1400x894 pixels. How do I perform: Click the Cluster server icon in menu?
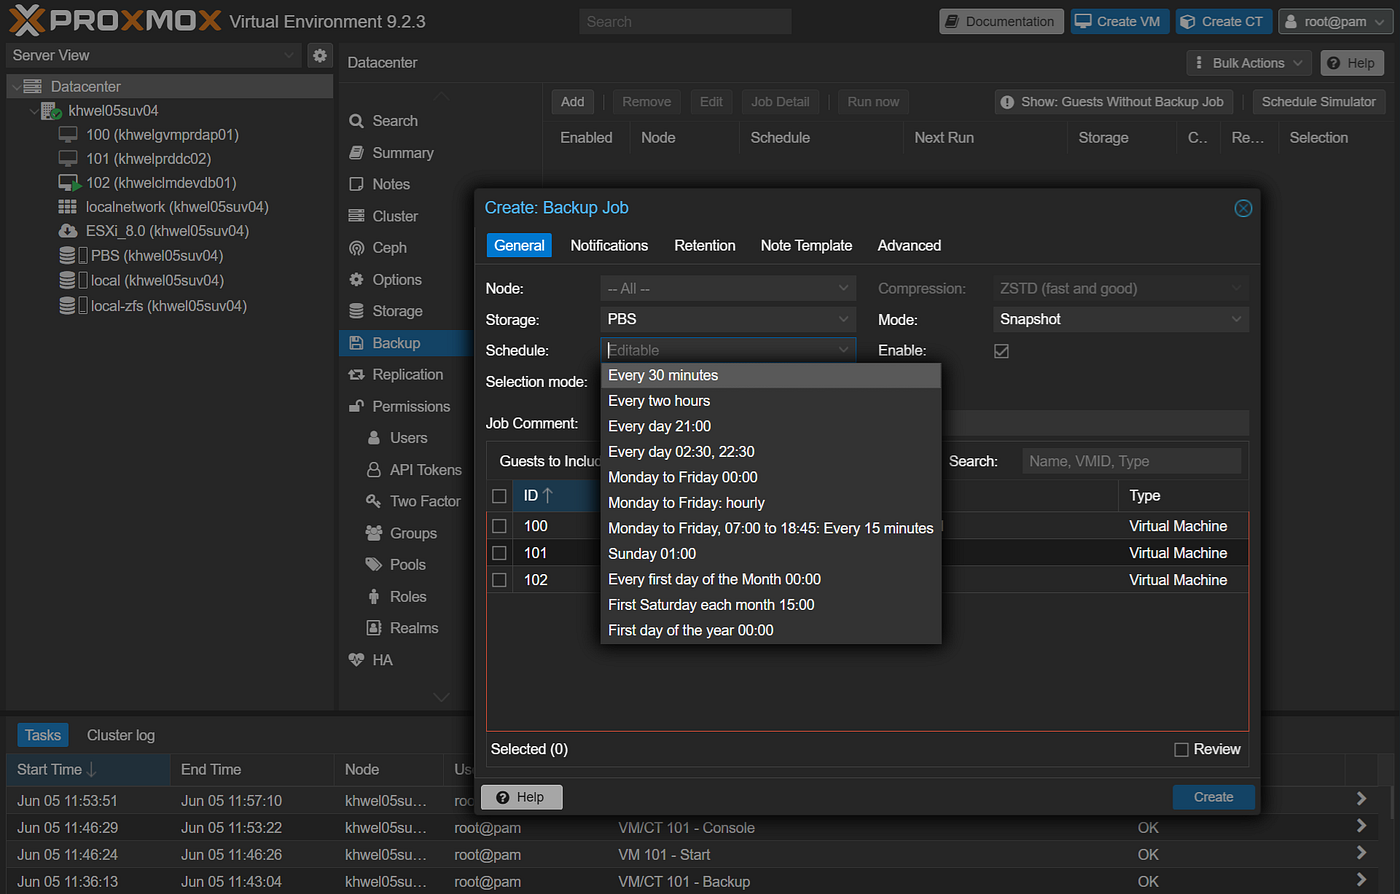coord(356,216)
